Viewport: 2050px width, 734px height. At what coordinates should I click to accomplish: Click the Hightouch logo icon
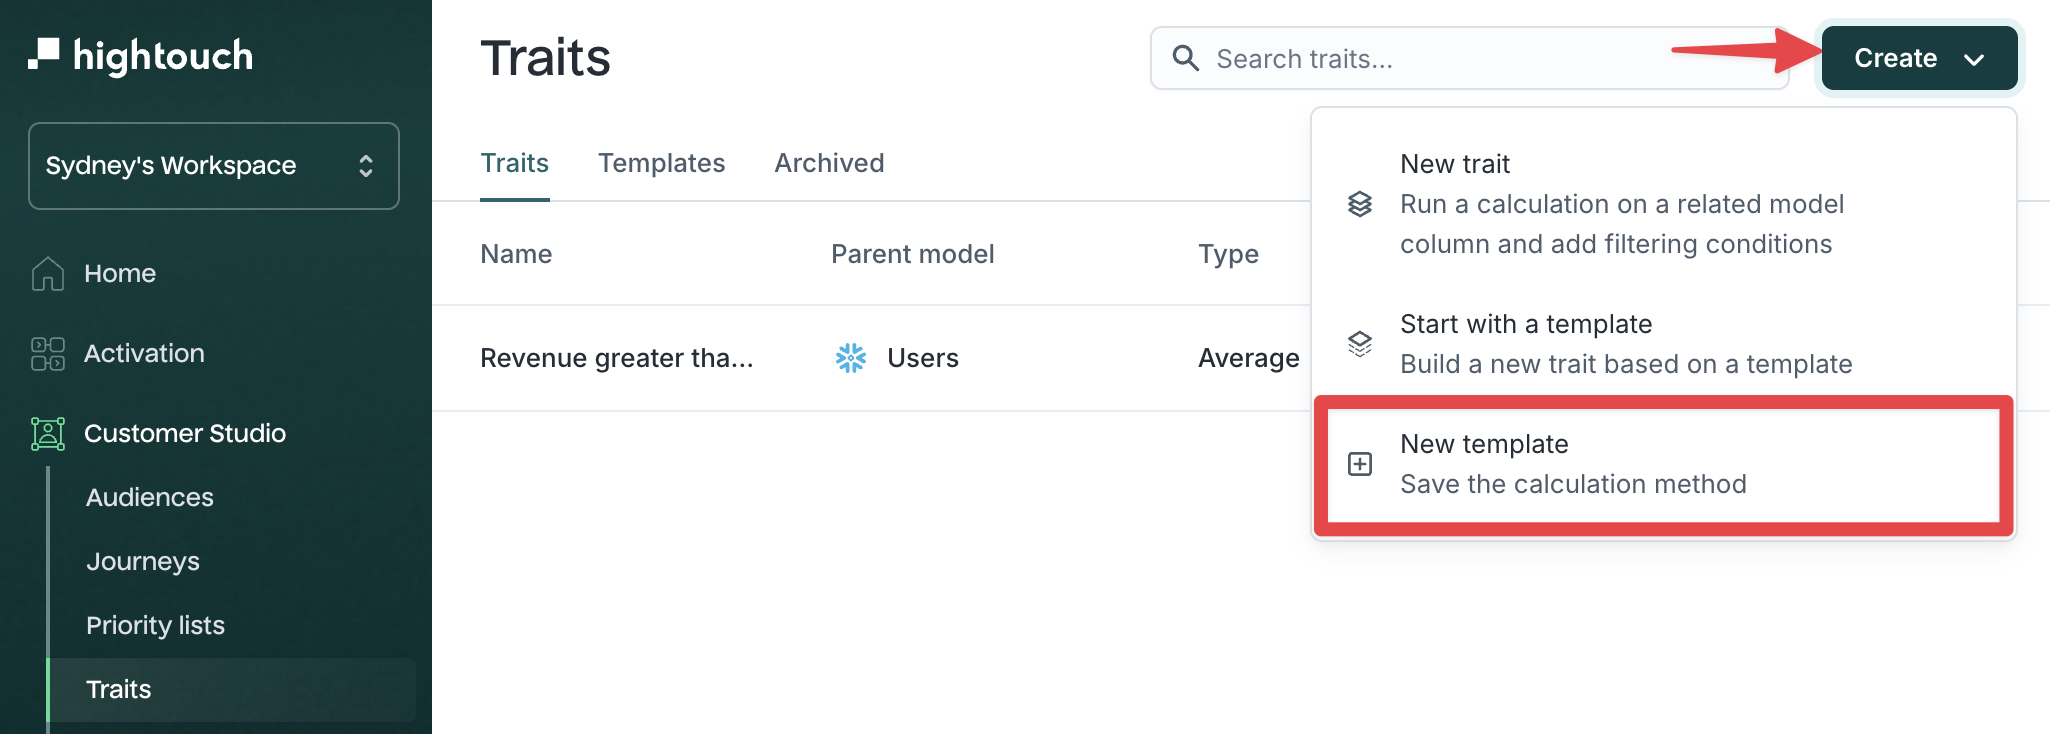pos(44,54)
